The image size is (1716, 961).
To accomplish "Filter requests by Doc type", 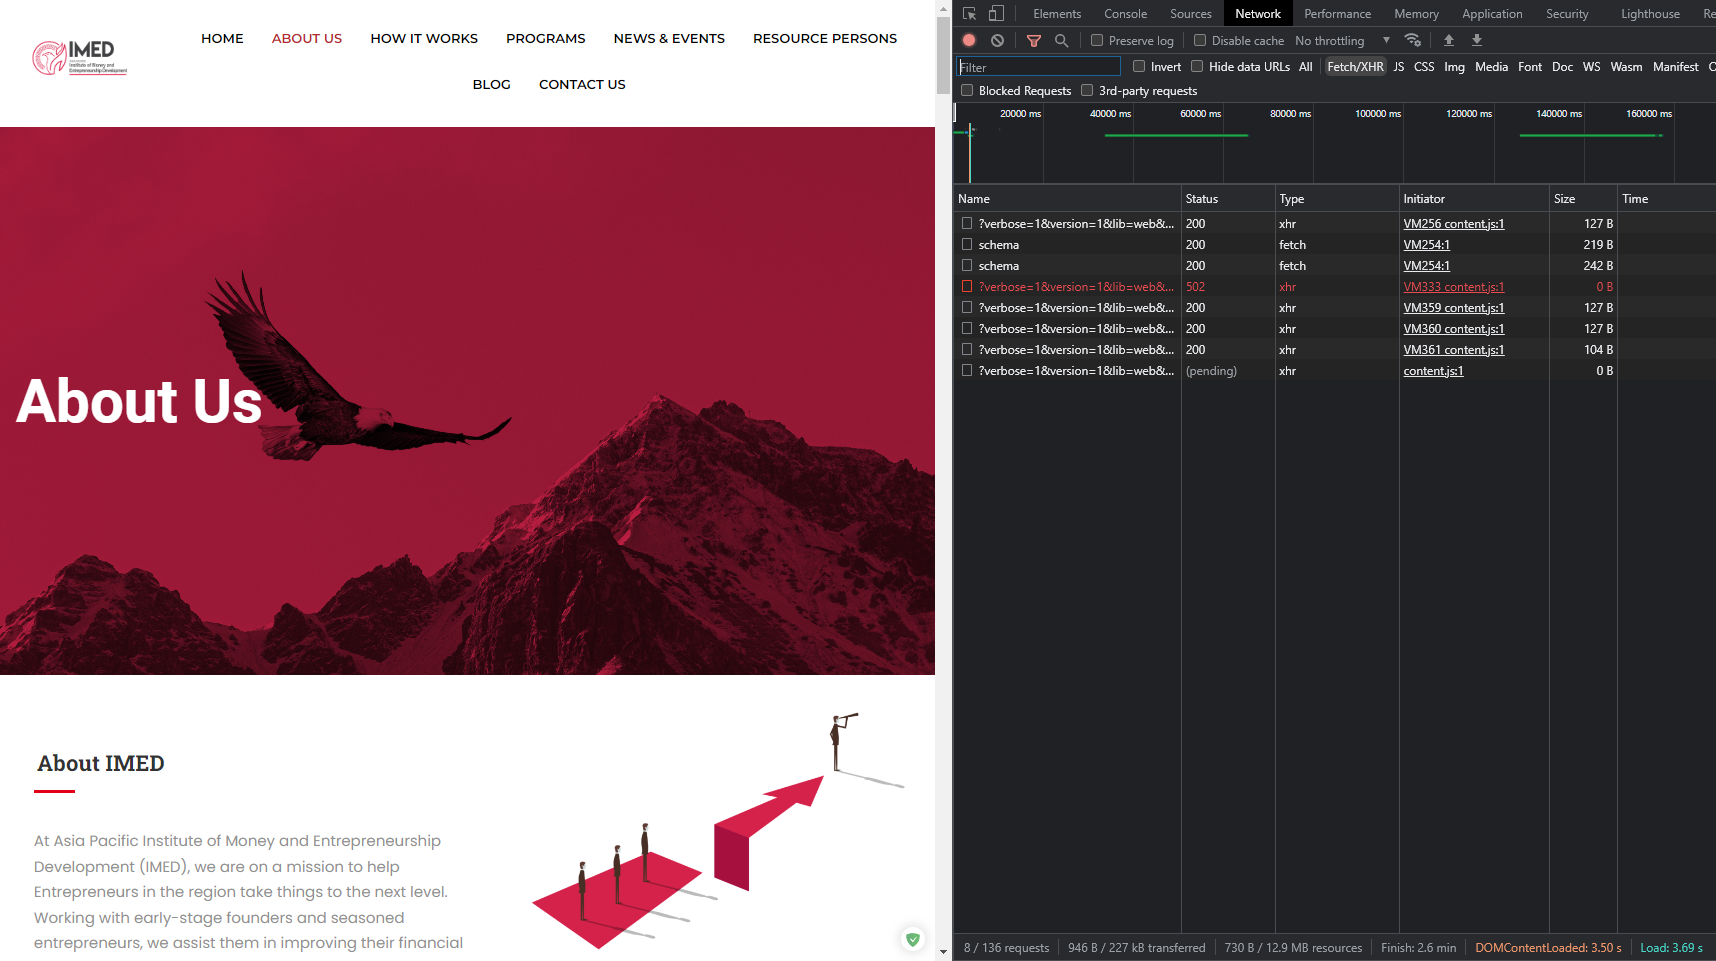I will (1562, 67).
